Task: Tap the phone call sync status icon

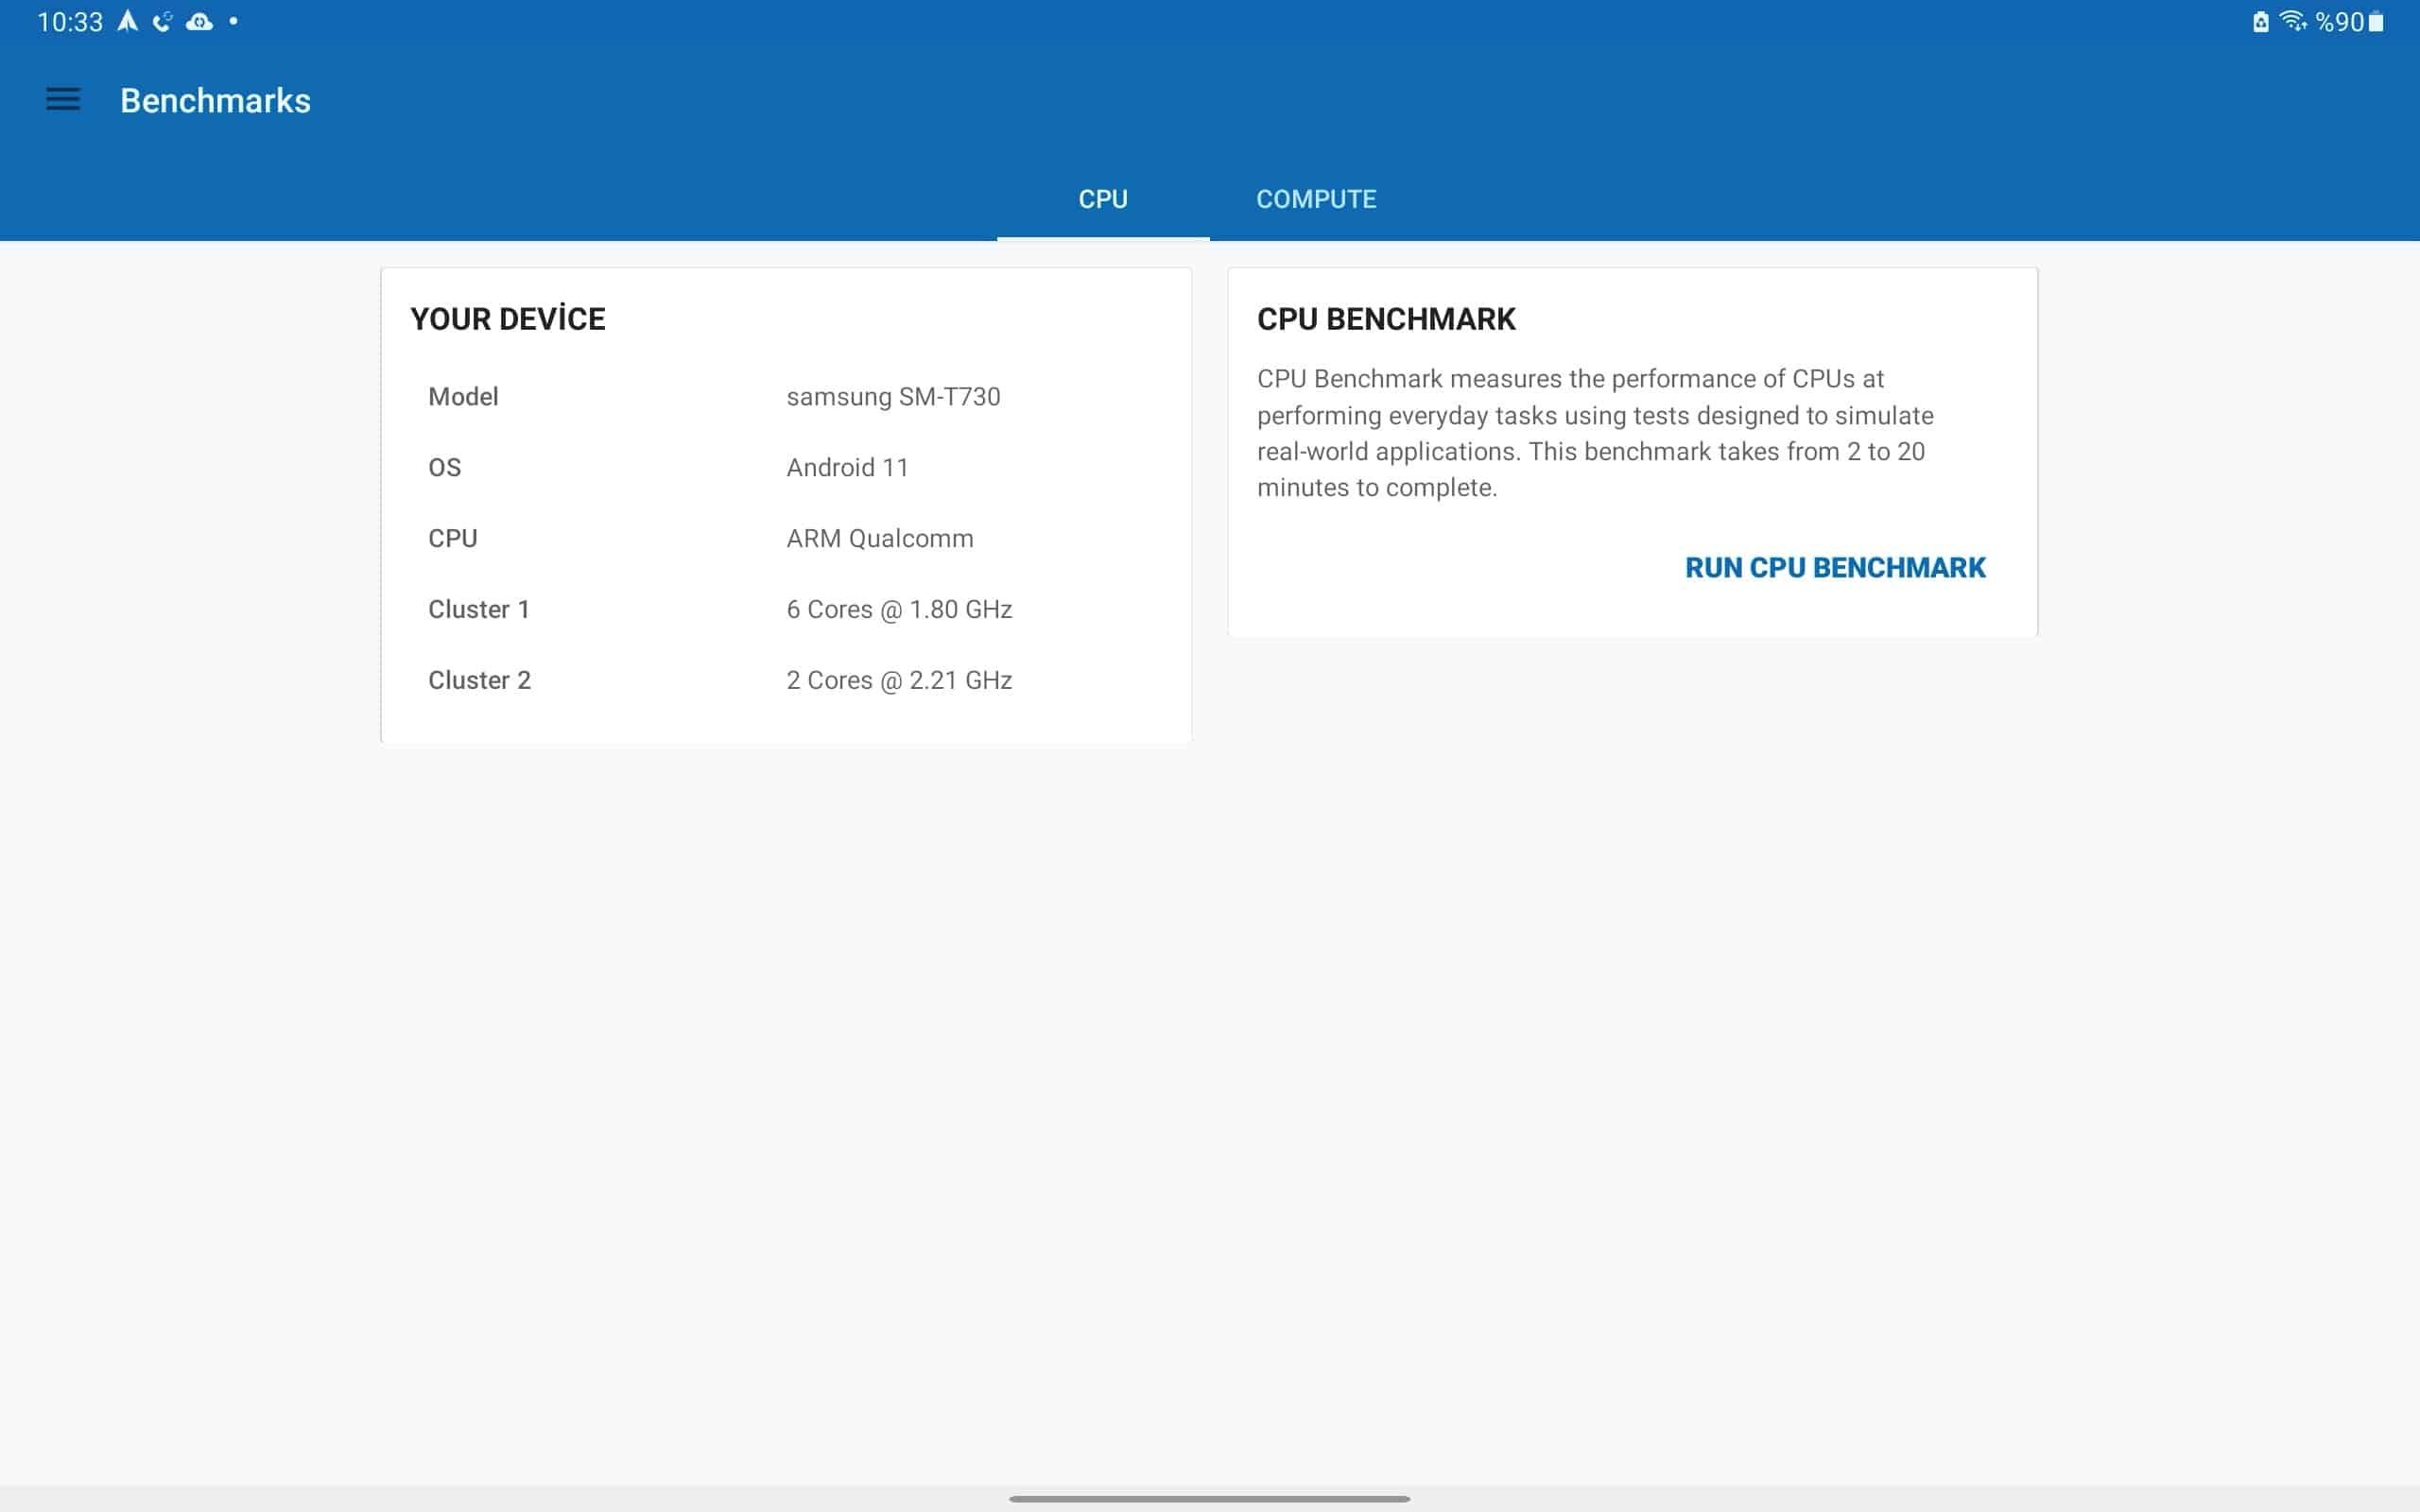Action: coord(162,21)
